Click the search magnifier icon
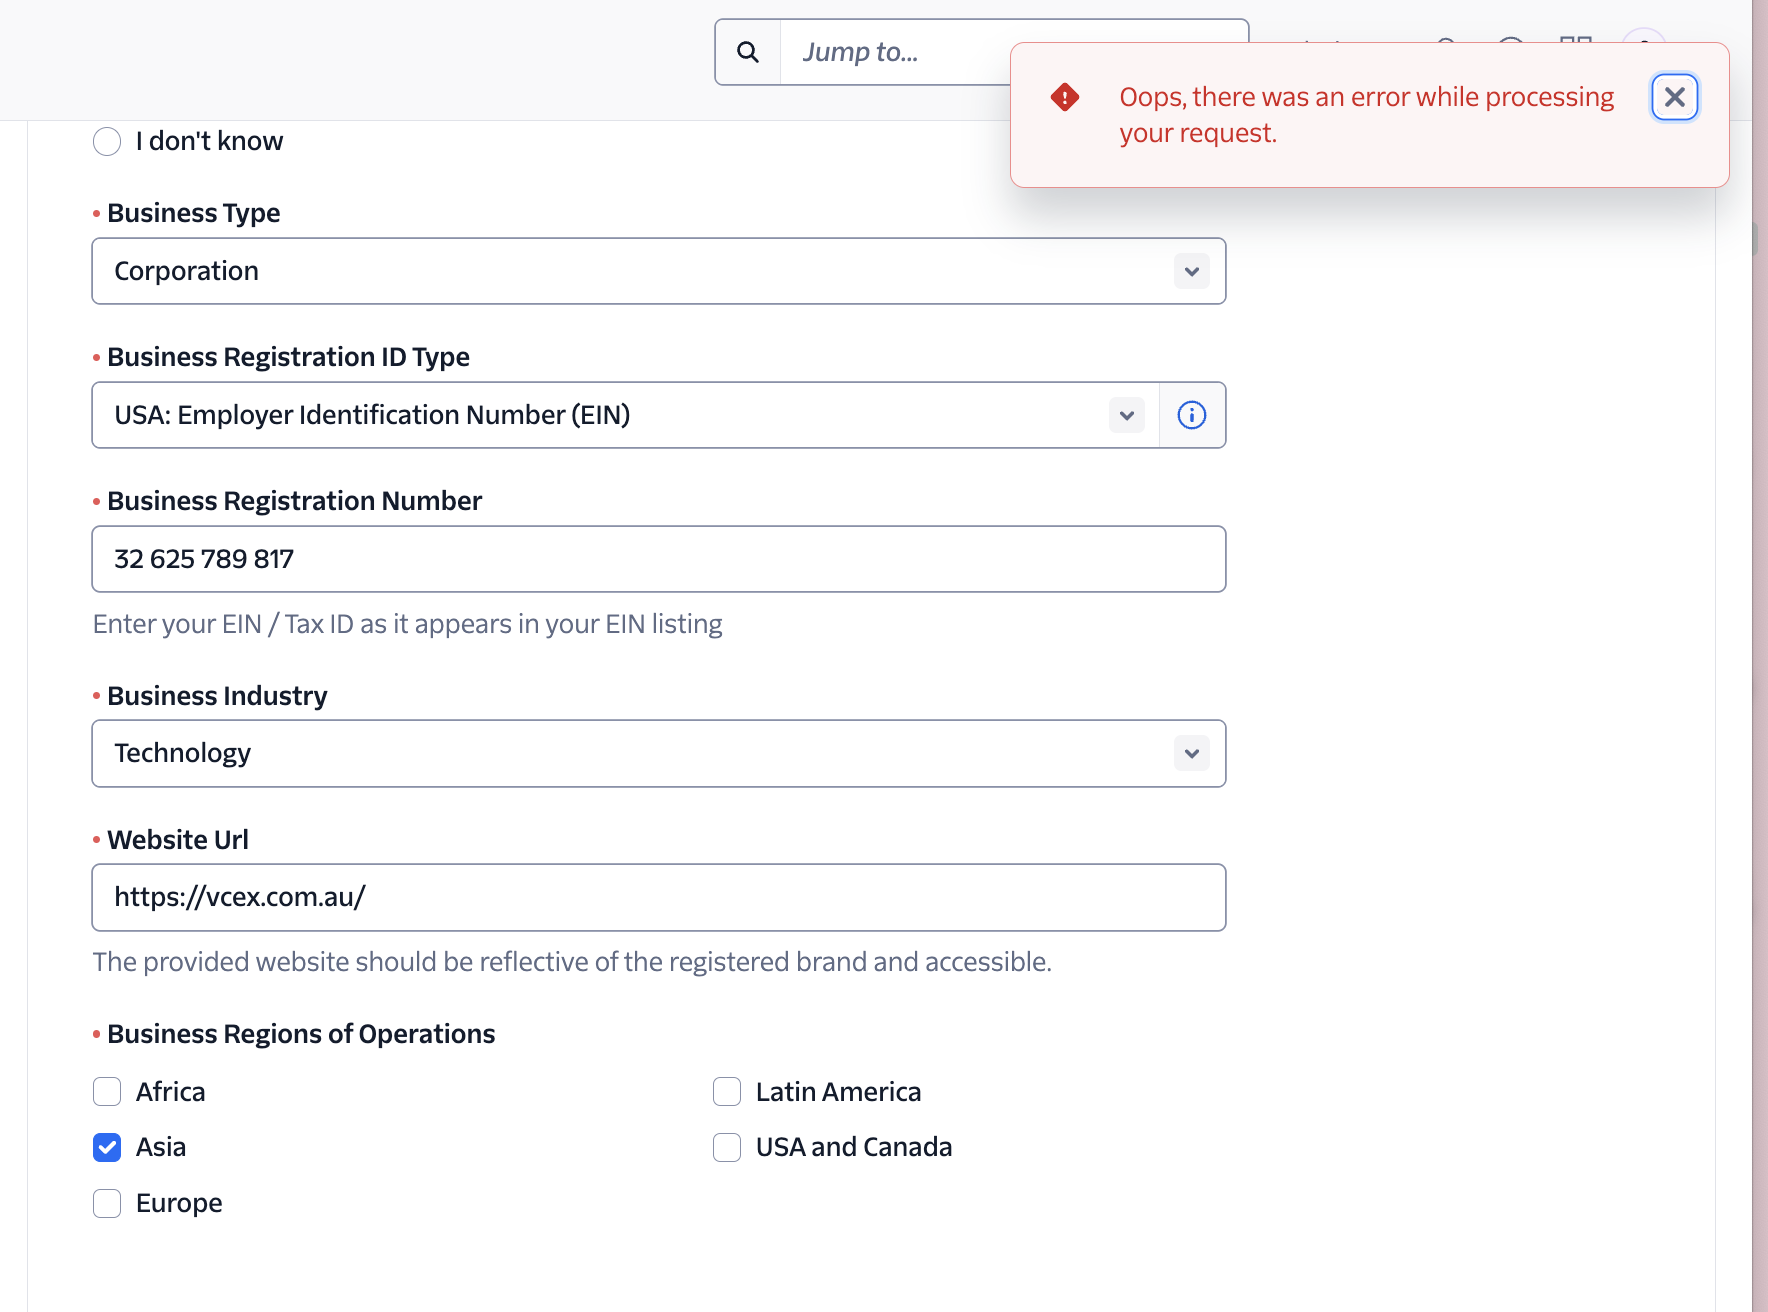Viewport: 1768px width, 1312px height. [748, 52]
